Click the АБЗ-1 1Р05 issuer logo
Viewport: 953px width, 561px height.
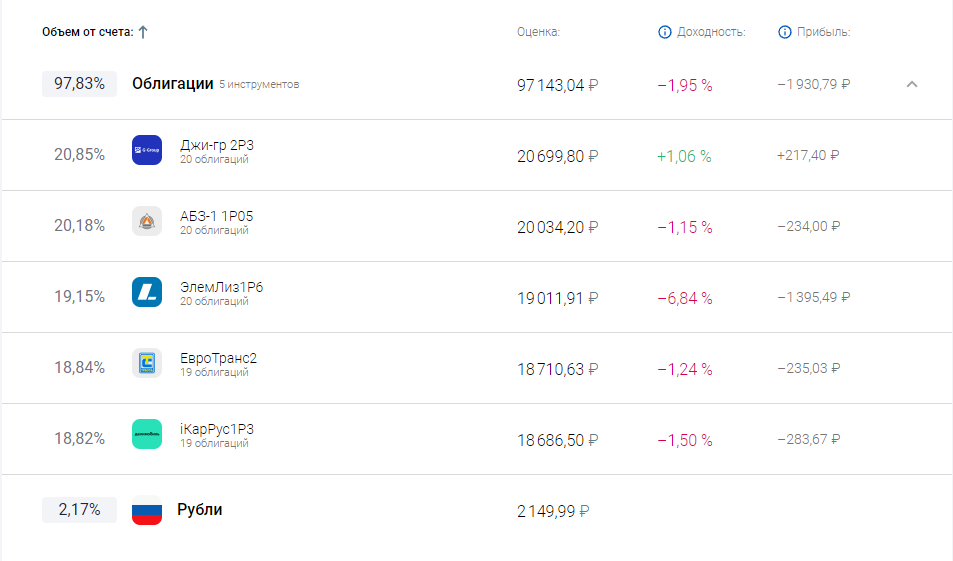pos(147,221)
